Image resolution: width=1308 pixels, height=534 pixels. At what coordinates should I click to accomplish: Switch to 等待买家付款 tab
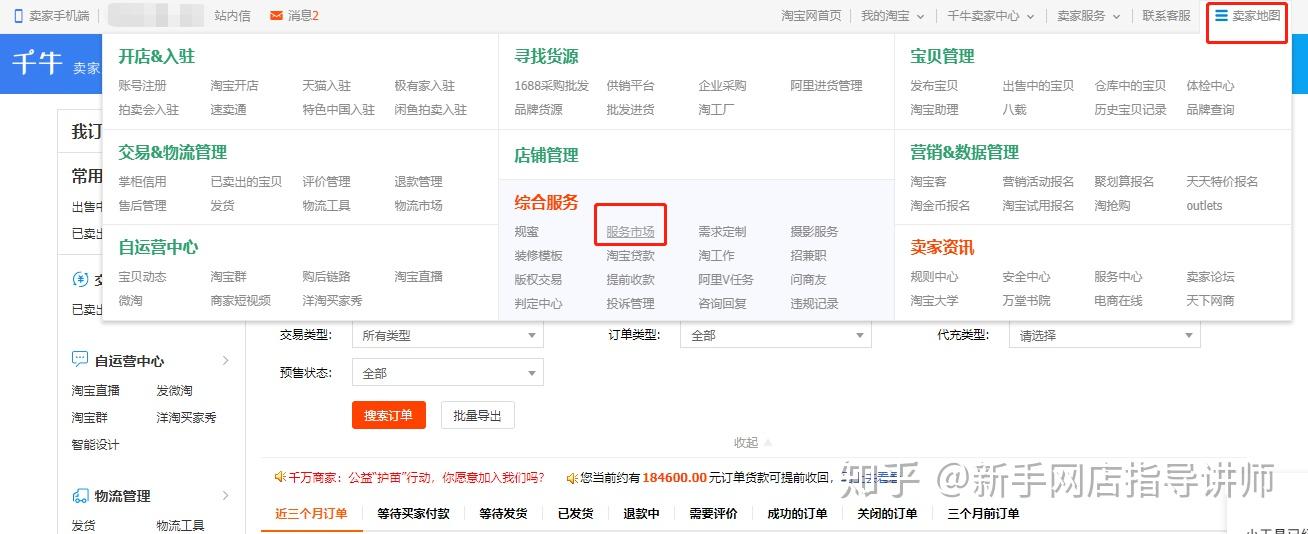pos(413,514)
